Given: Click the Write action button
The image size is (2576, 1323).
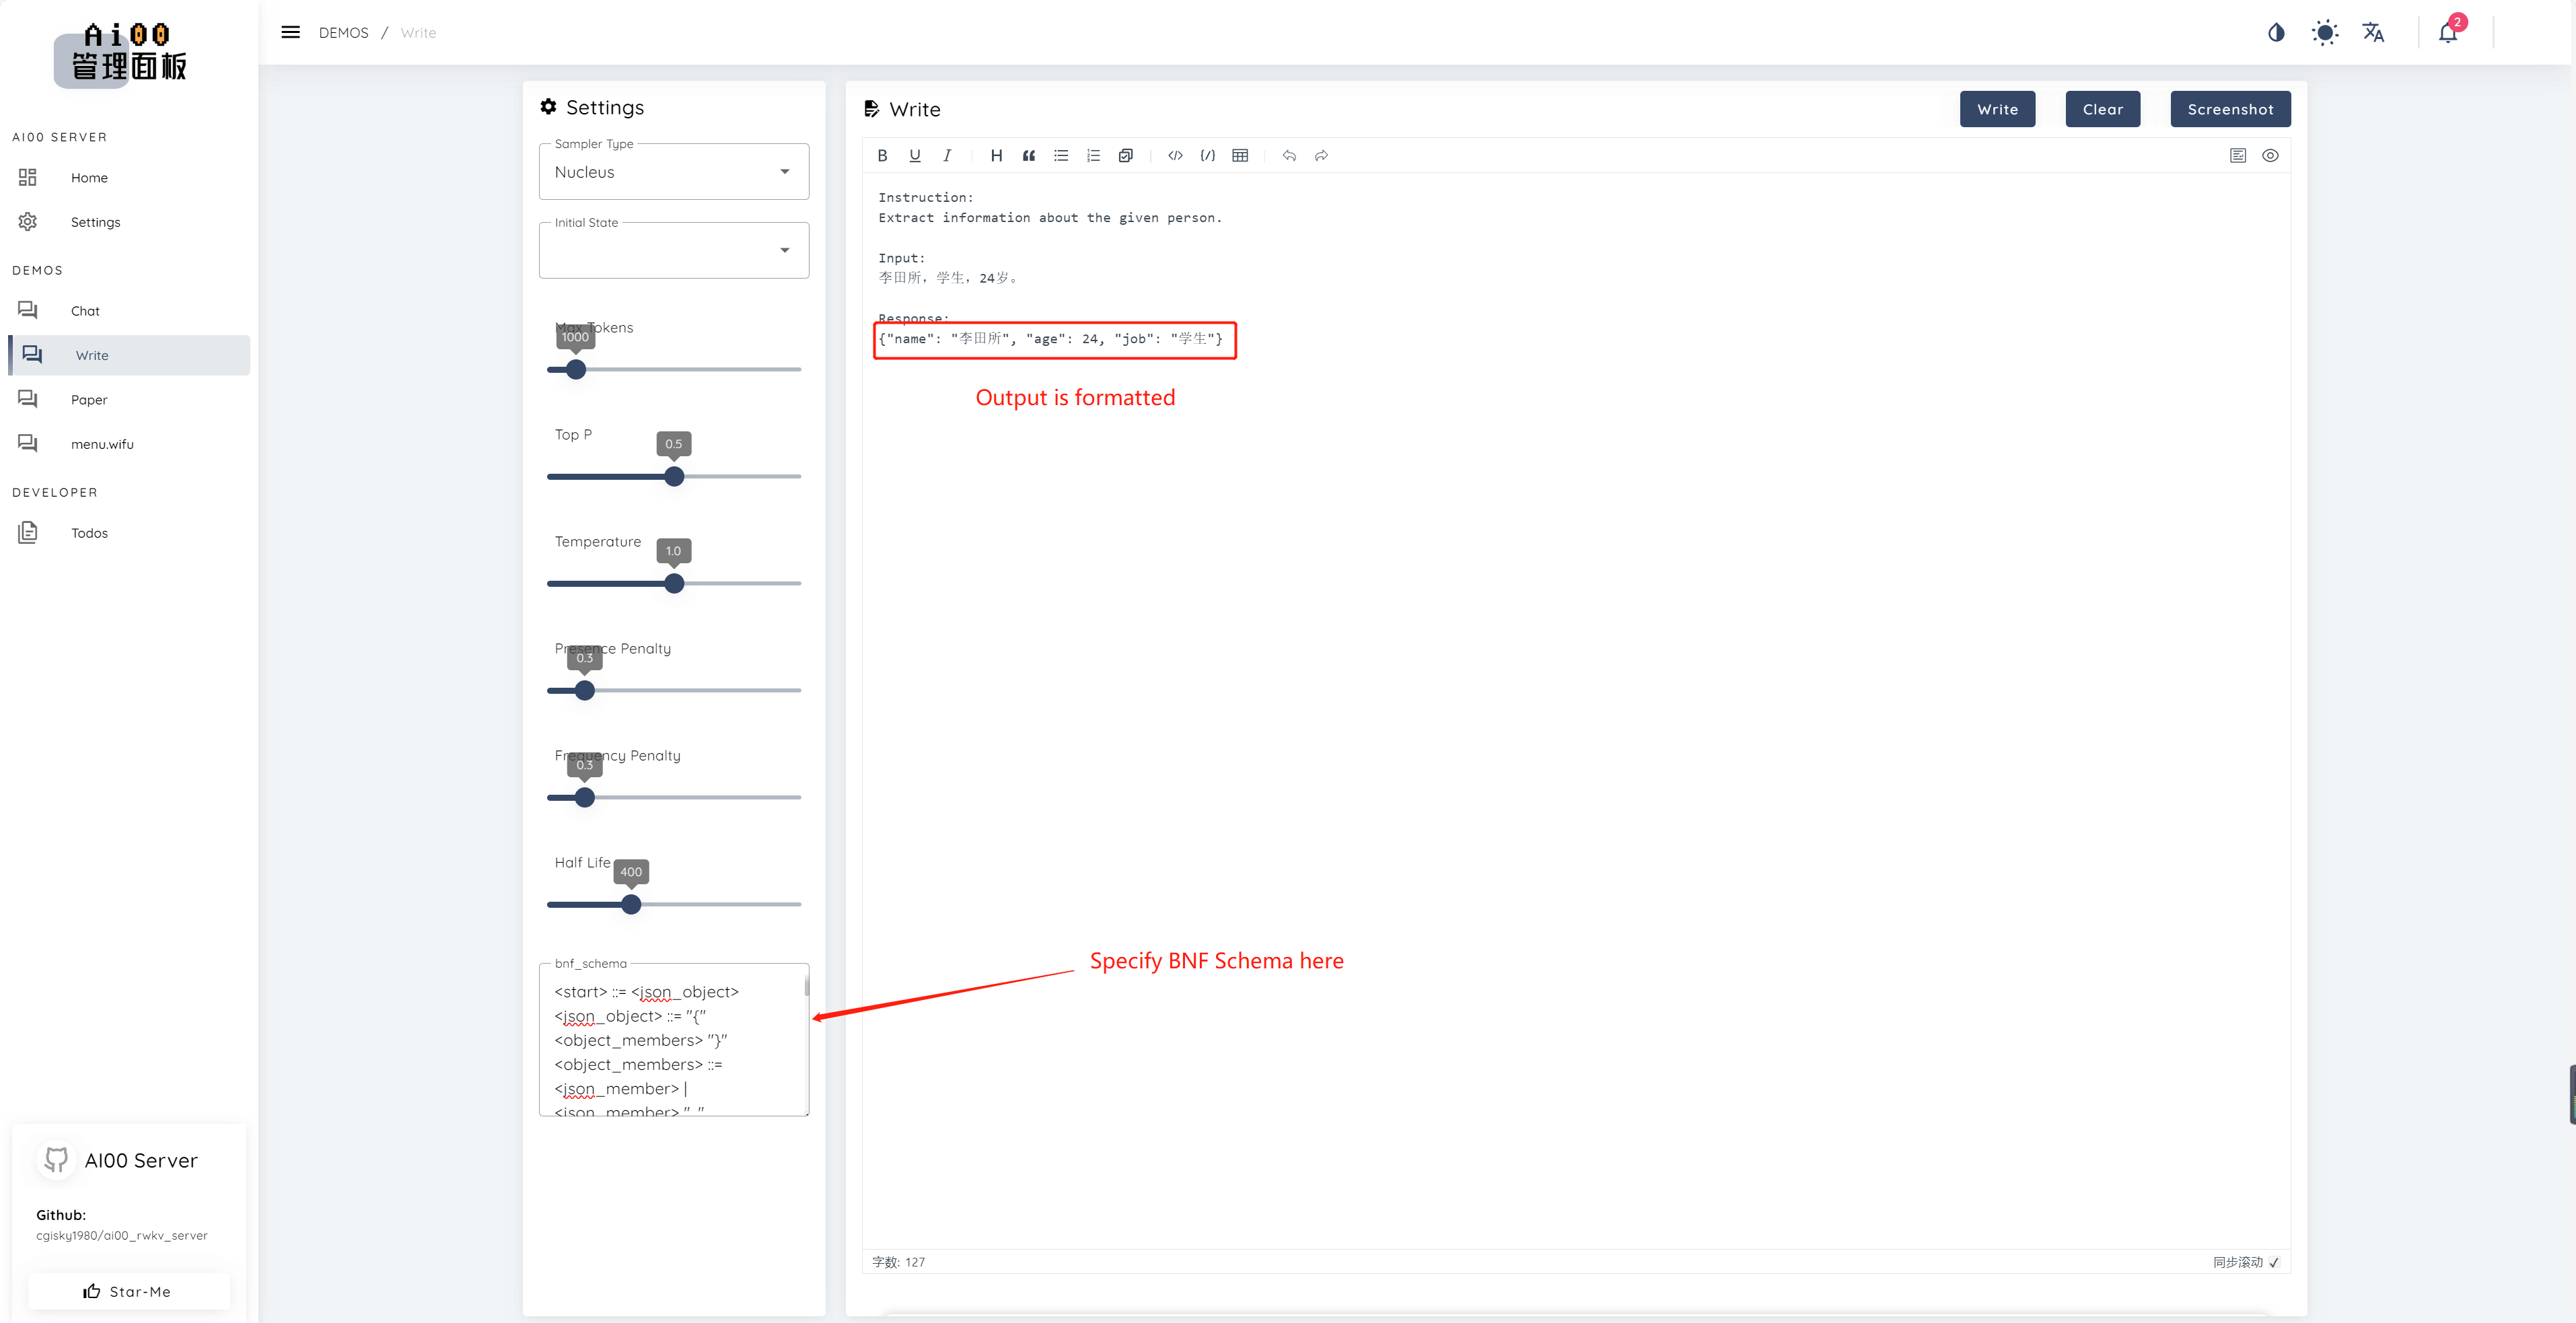Looking at the screenshot, I should (x=1997, y=108).
